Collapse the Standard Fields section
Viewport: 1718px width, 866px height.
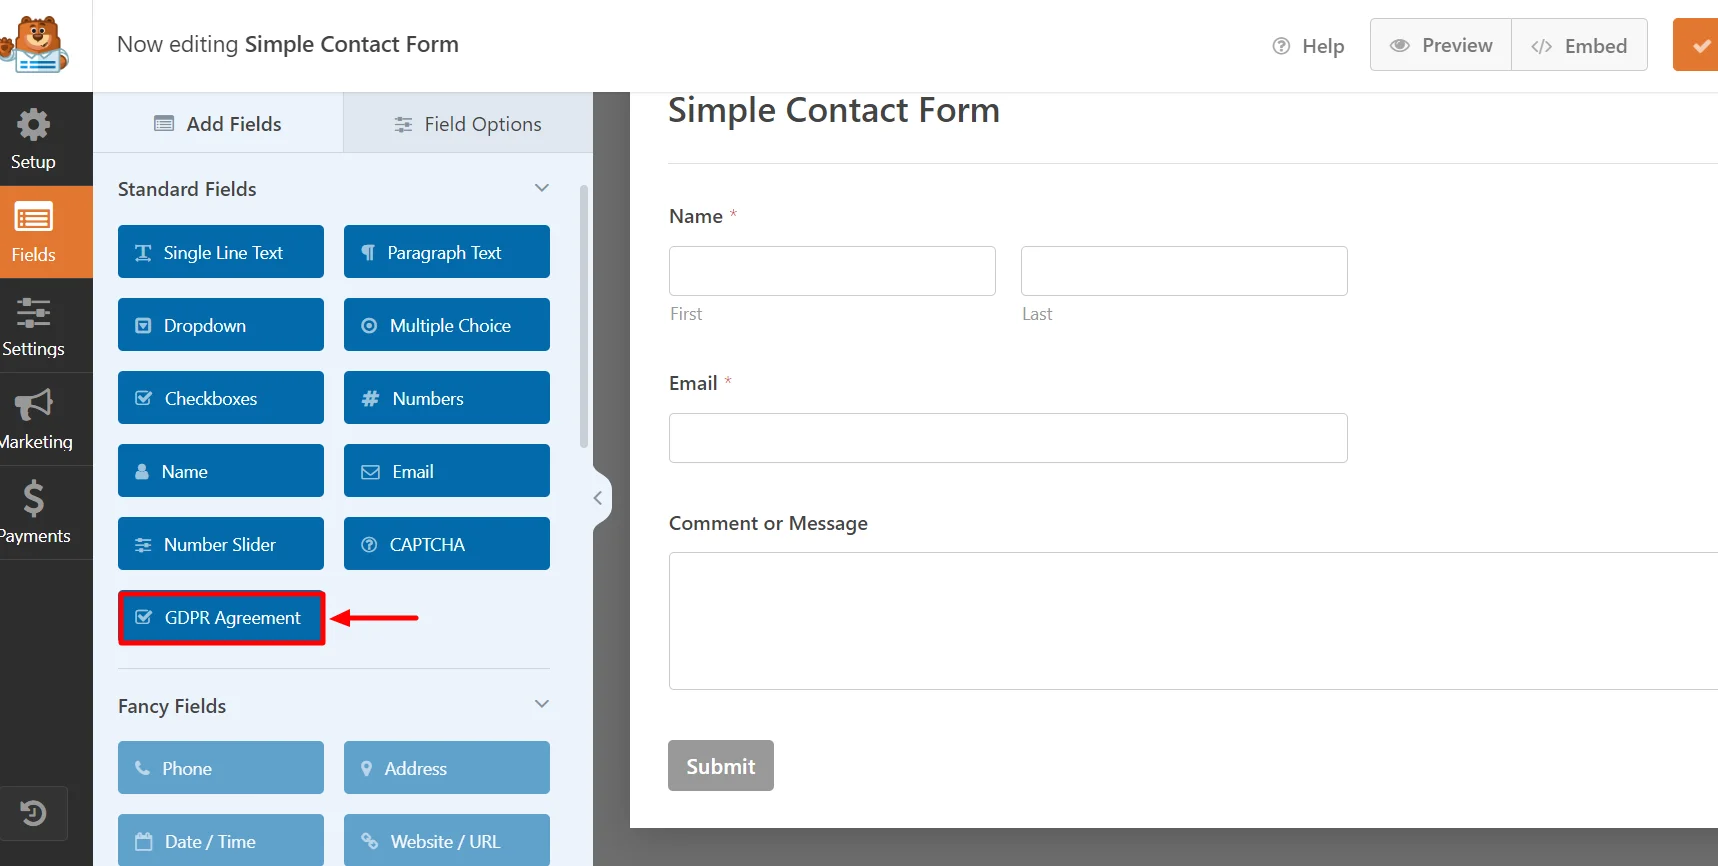(541, 187)
